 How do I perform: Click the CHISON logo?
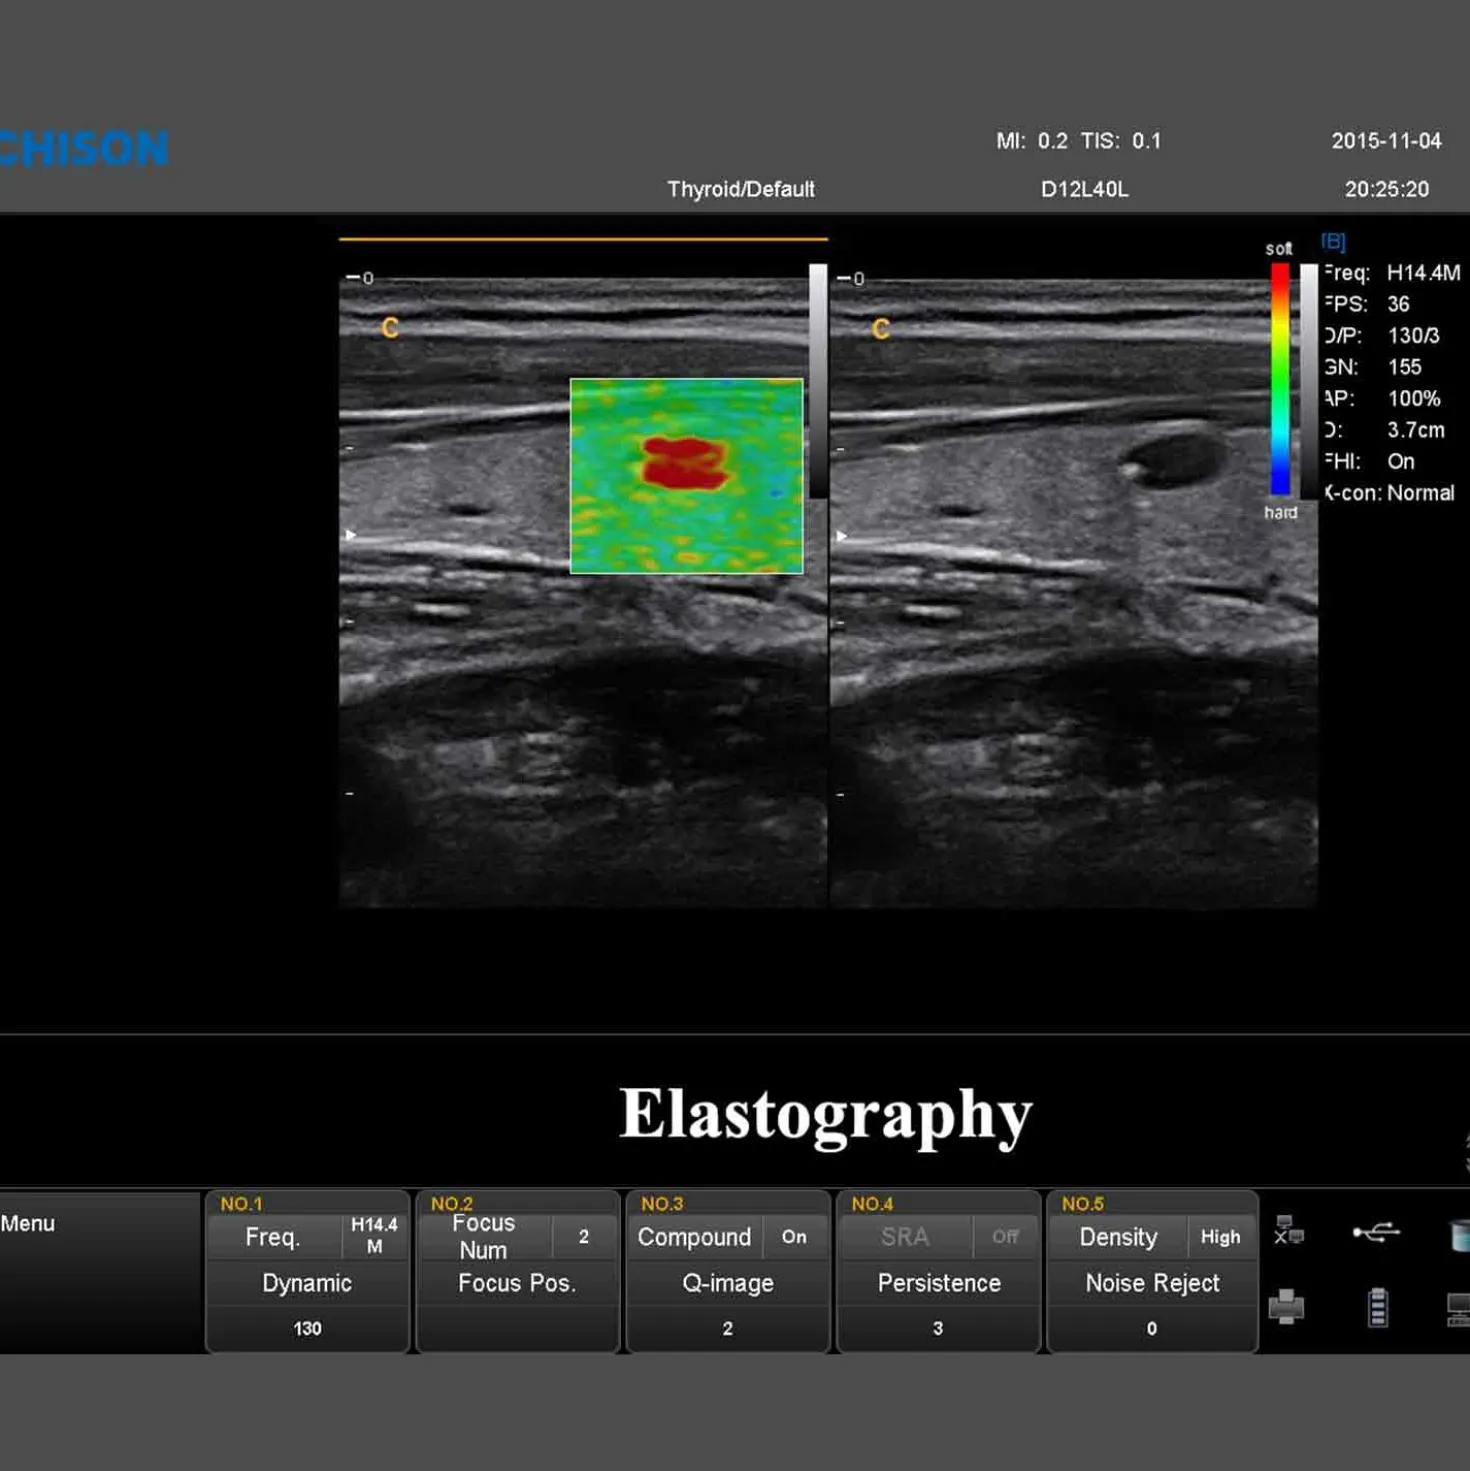[x=84, y=149]
